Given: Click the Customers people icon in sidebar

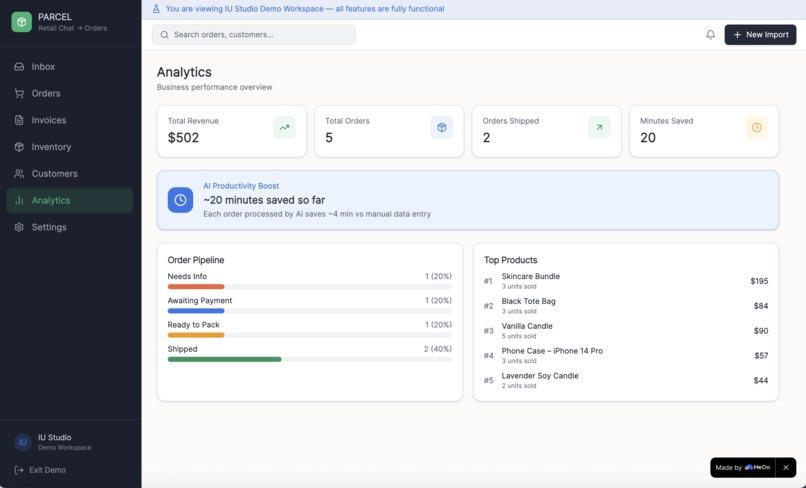Looking at the screenshot, I should pos(19,173).
